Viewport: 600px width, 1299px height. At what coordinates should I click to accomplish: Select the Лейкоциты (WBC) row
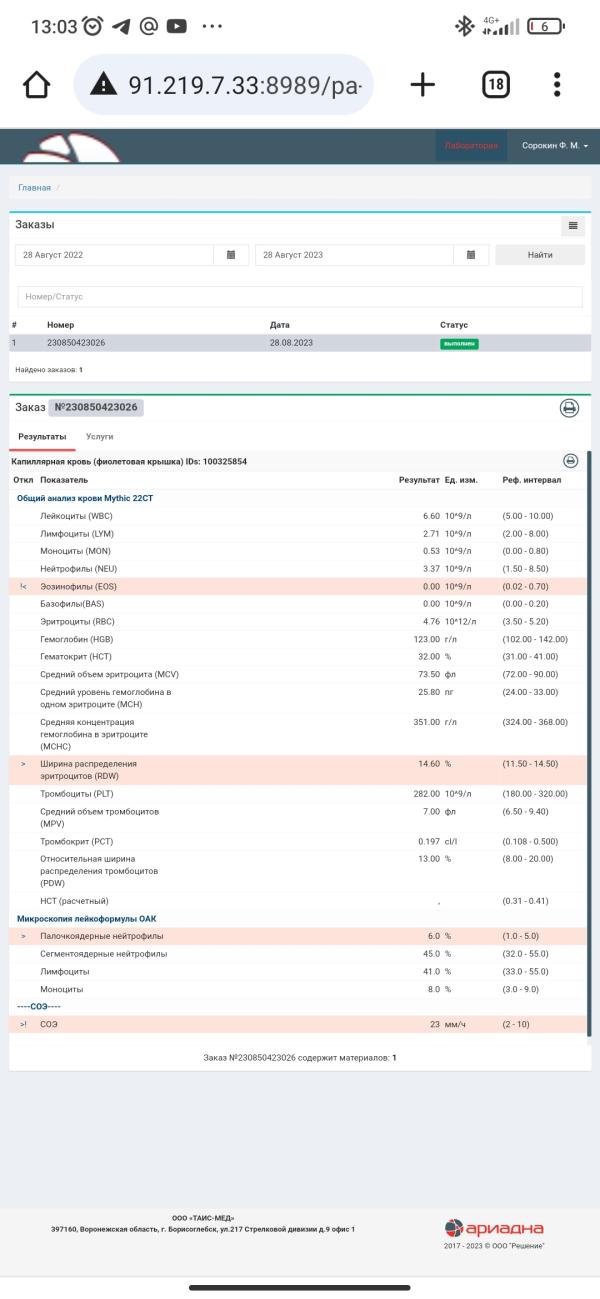coord(300,516)
